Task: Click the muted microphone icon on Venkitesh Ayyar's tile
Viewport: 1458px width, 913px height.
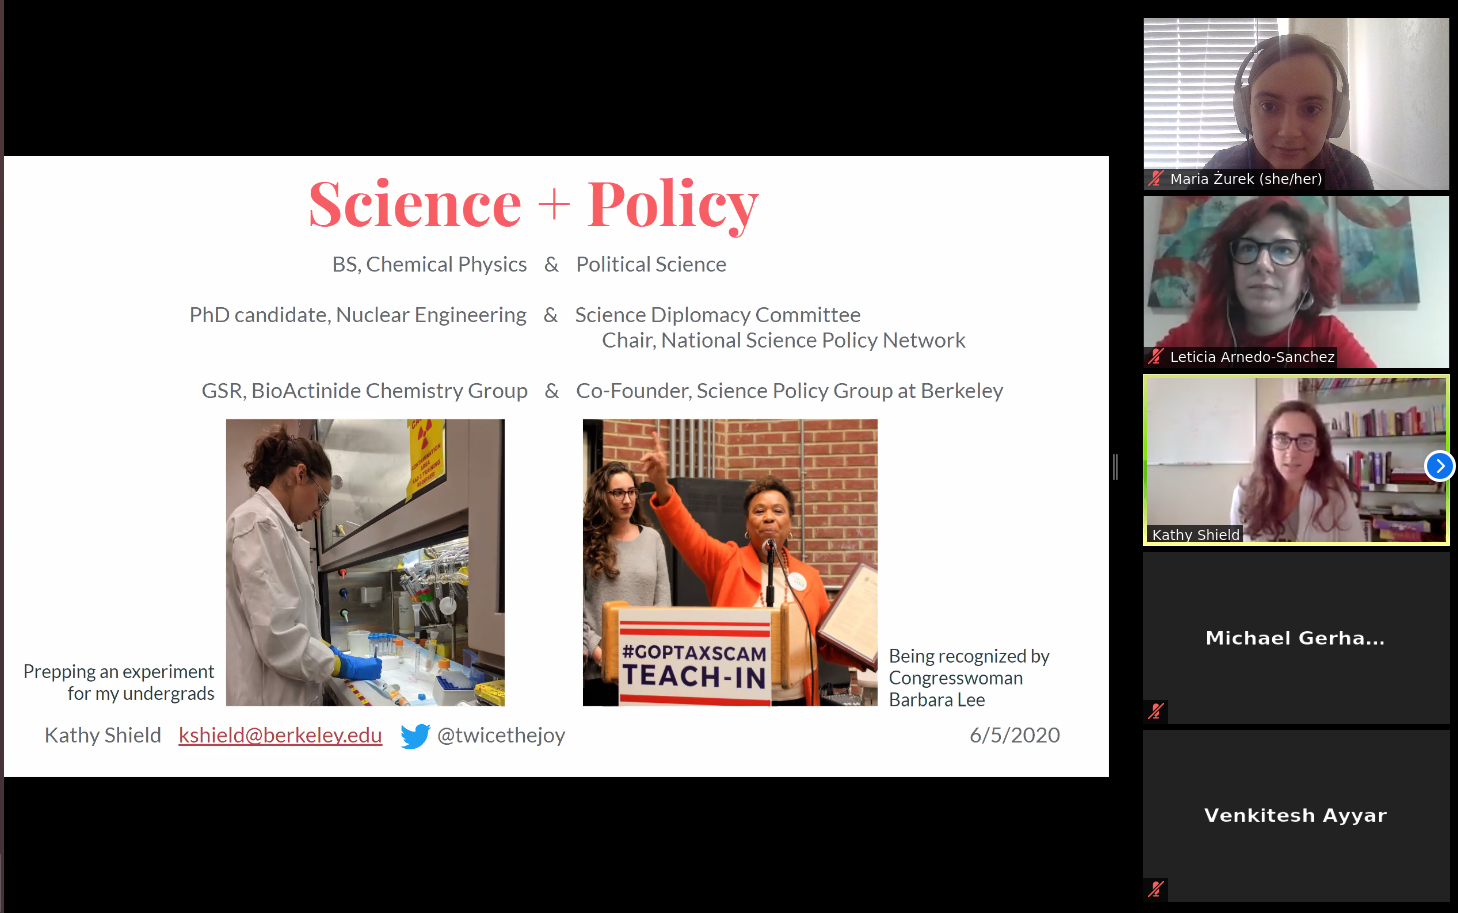Action: [1156, 889]
